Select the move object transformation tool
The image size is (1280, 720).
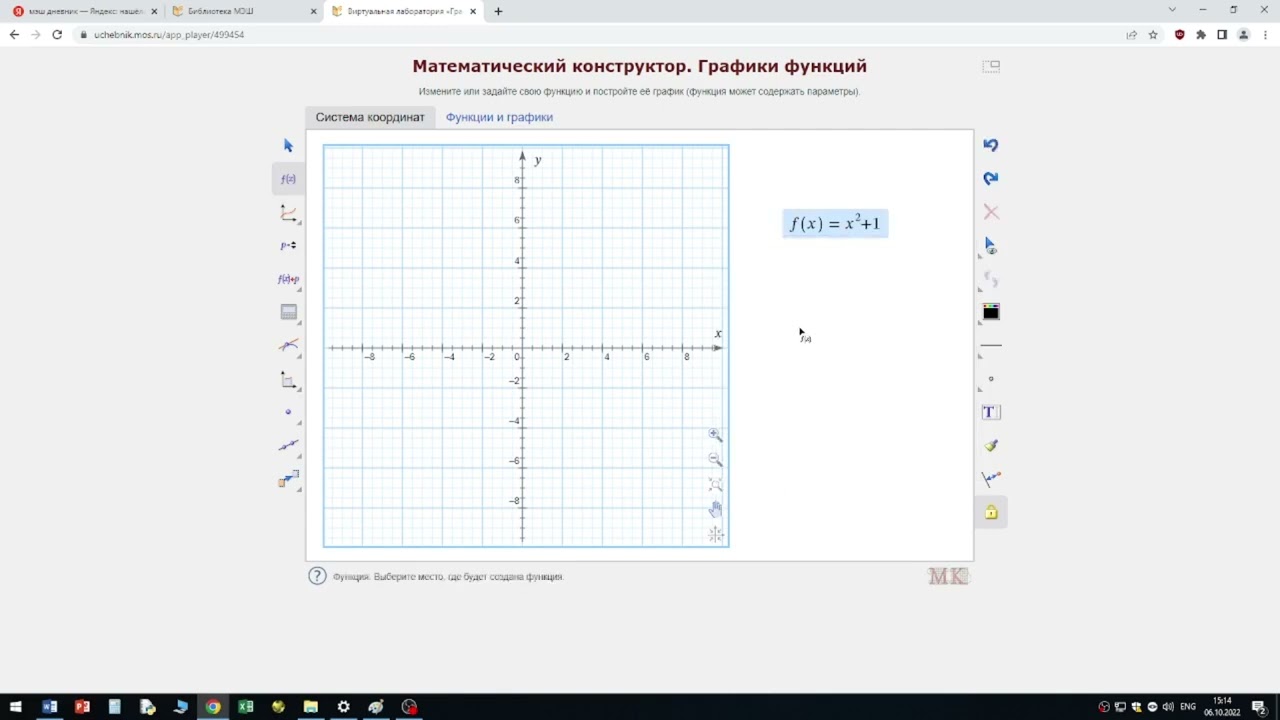pyautogui.click(x=289, y=479)
